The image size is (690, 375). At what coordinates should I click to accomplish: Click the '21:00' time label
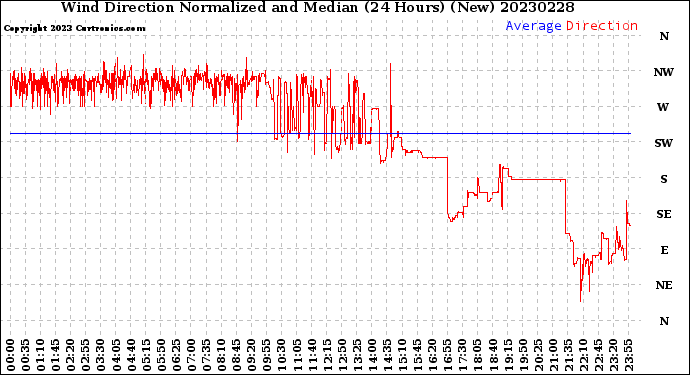[553, 355]
